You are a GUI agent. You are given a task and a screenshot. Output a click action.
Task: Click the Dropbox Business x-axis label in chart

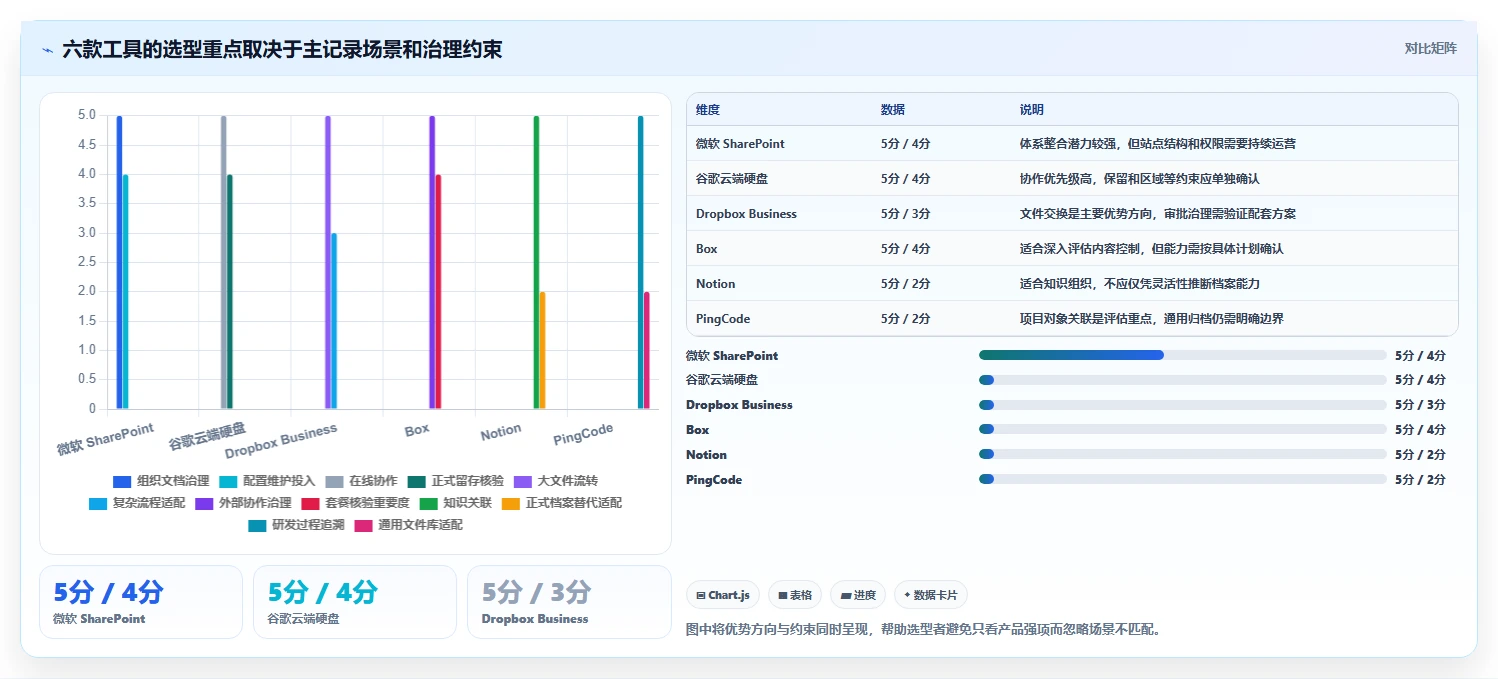point(282,440)
